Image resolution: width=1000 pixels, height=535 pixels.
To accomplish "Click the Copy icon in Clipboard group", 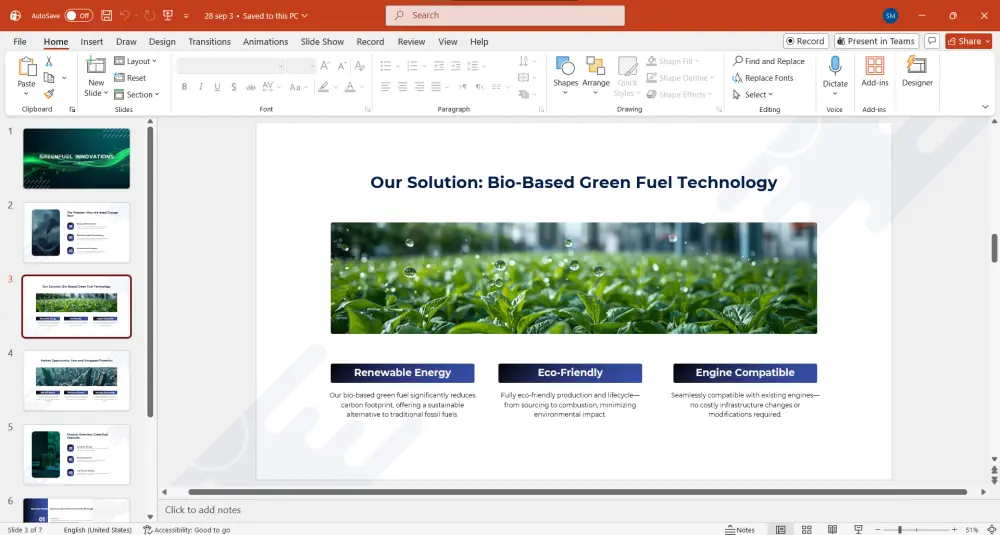I will coord(48,78).
